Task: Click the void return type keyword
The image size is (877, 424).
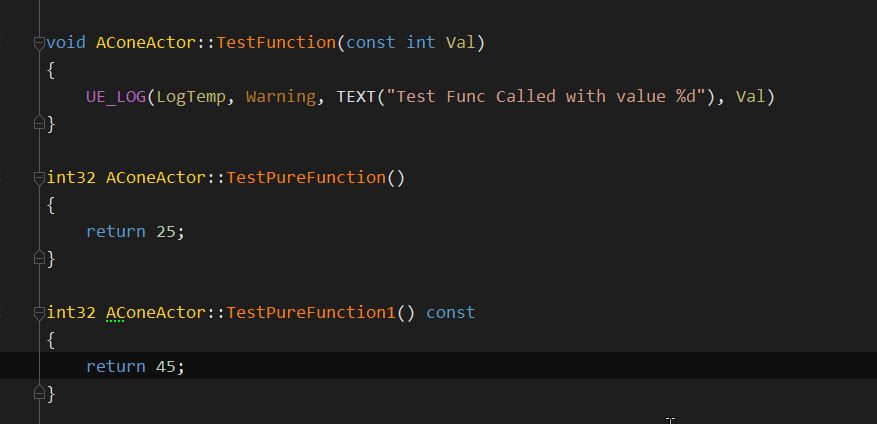Action: point(66,43)
